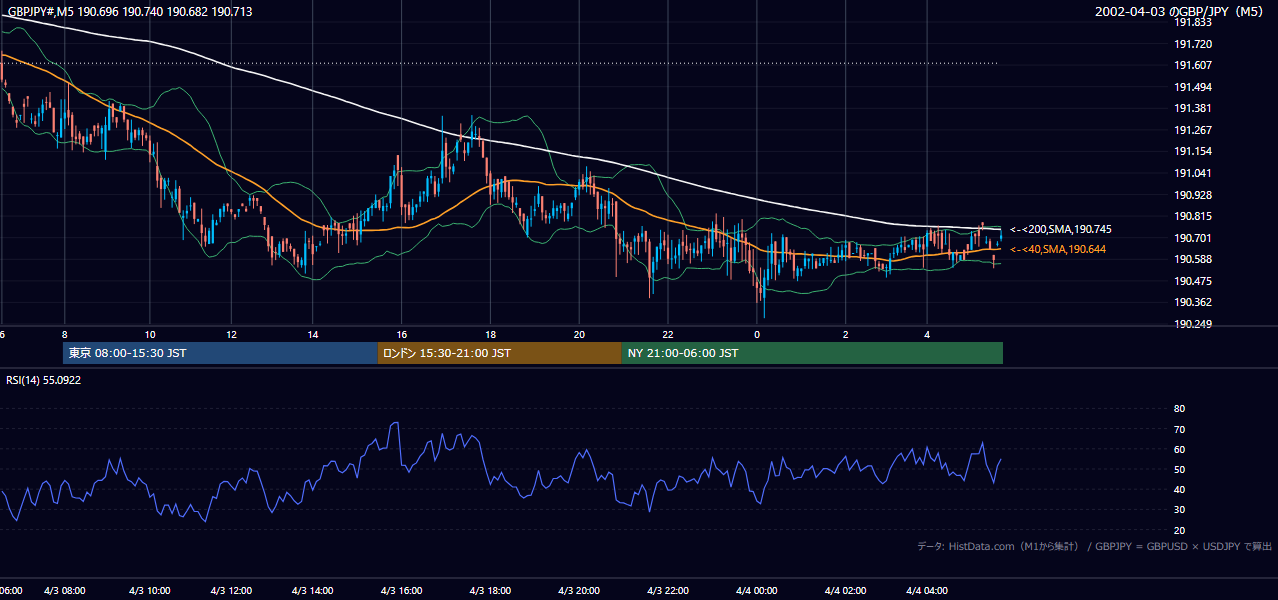Viewport: 1278px width, 600px height.
Task: Click the RSI(14) 55.0922 indicator label
Action: point(44,380)
